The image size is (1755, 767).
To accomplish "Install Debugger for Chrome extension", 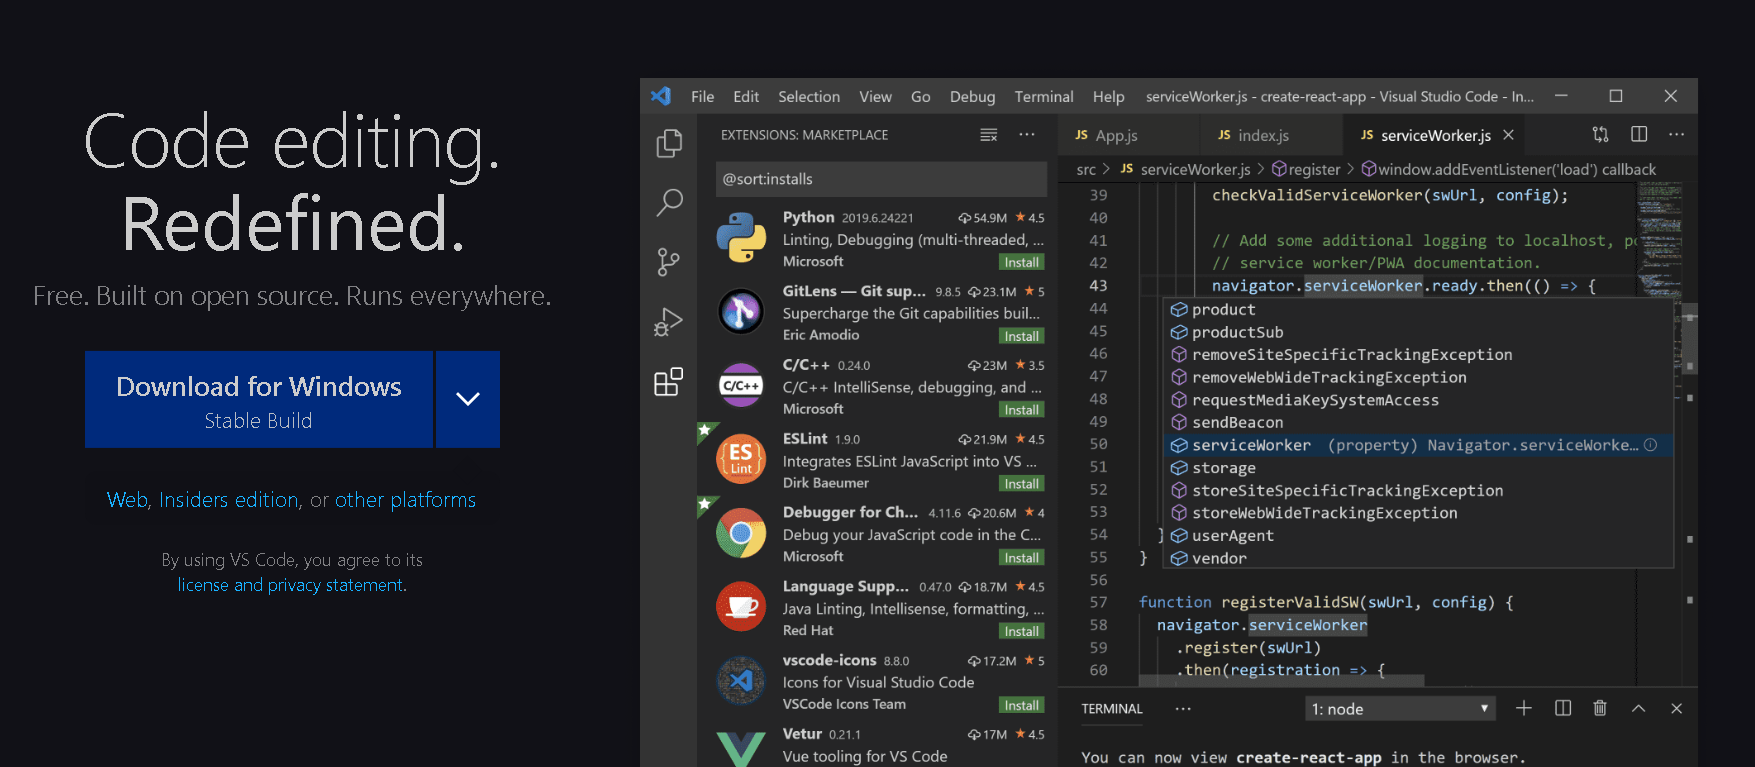I will point(1021,558).
